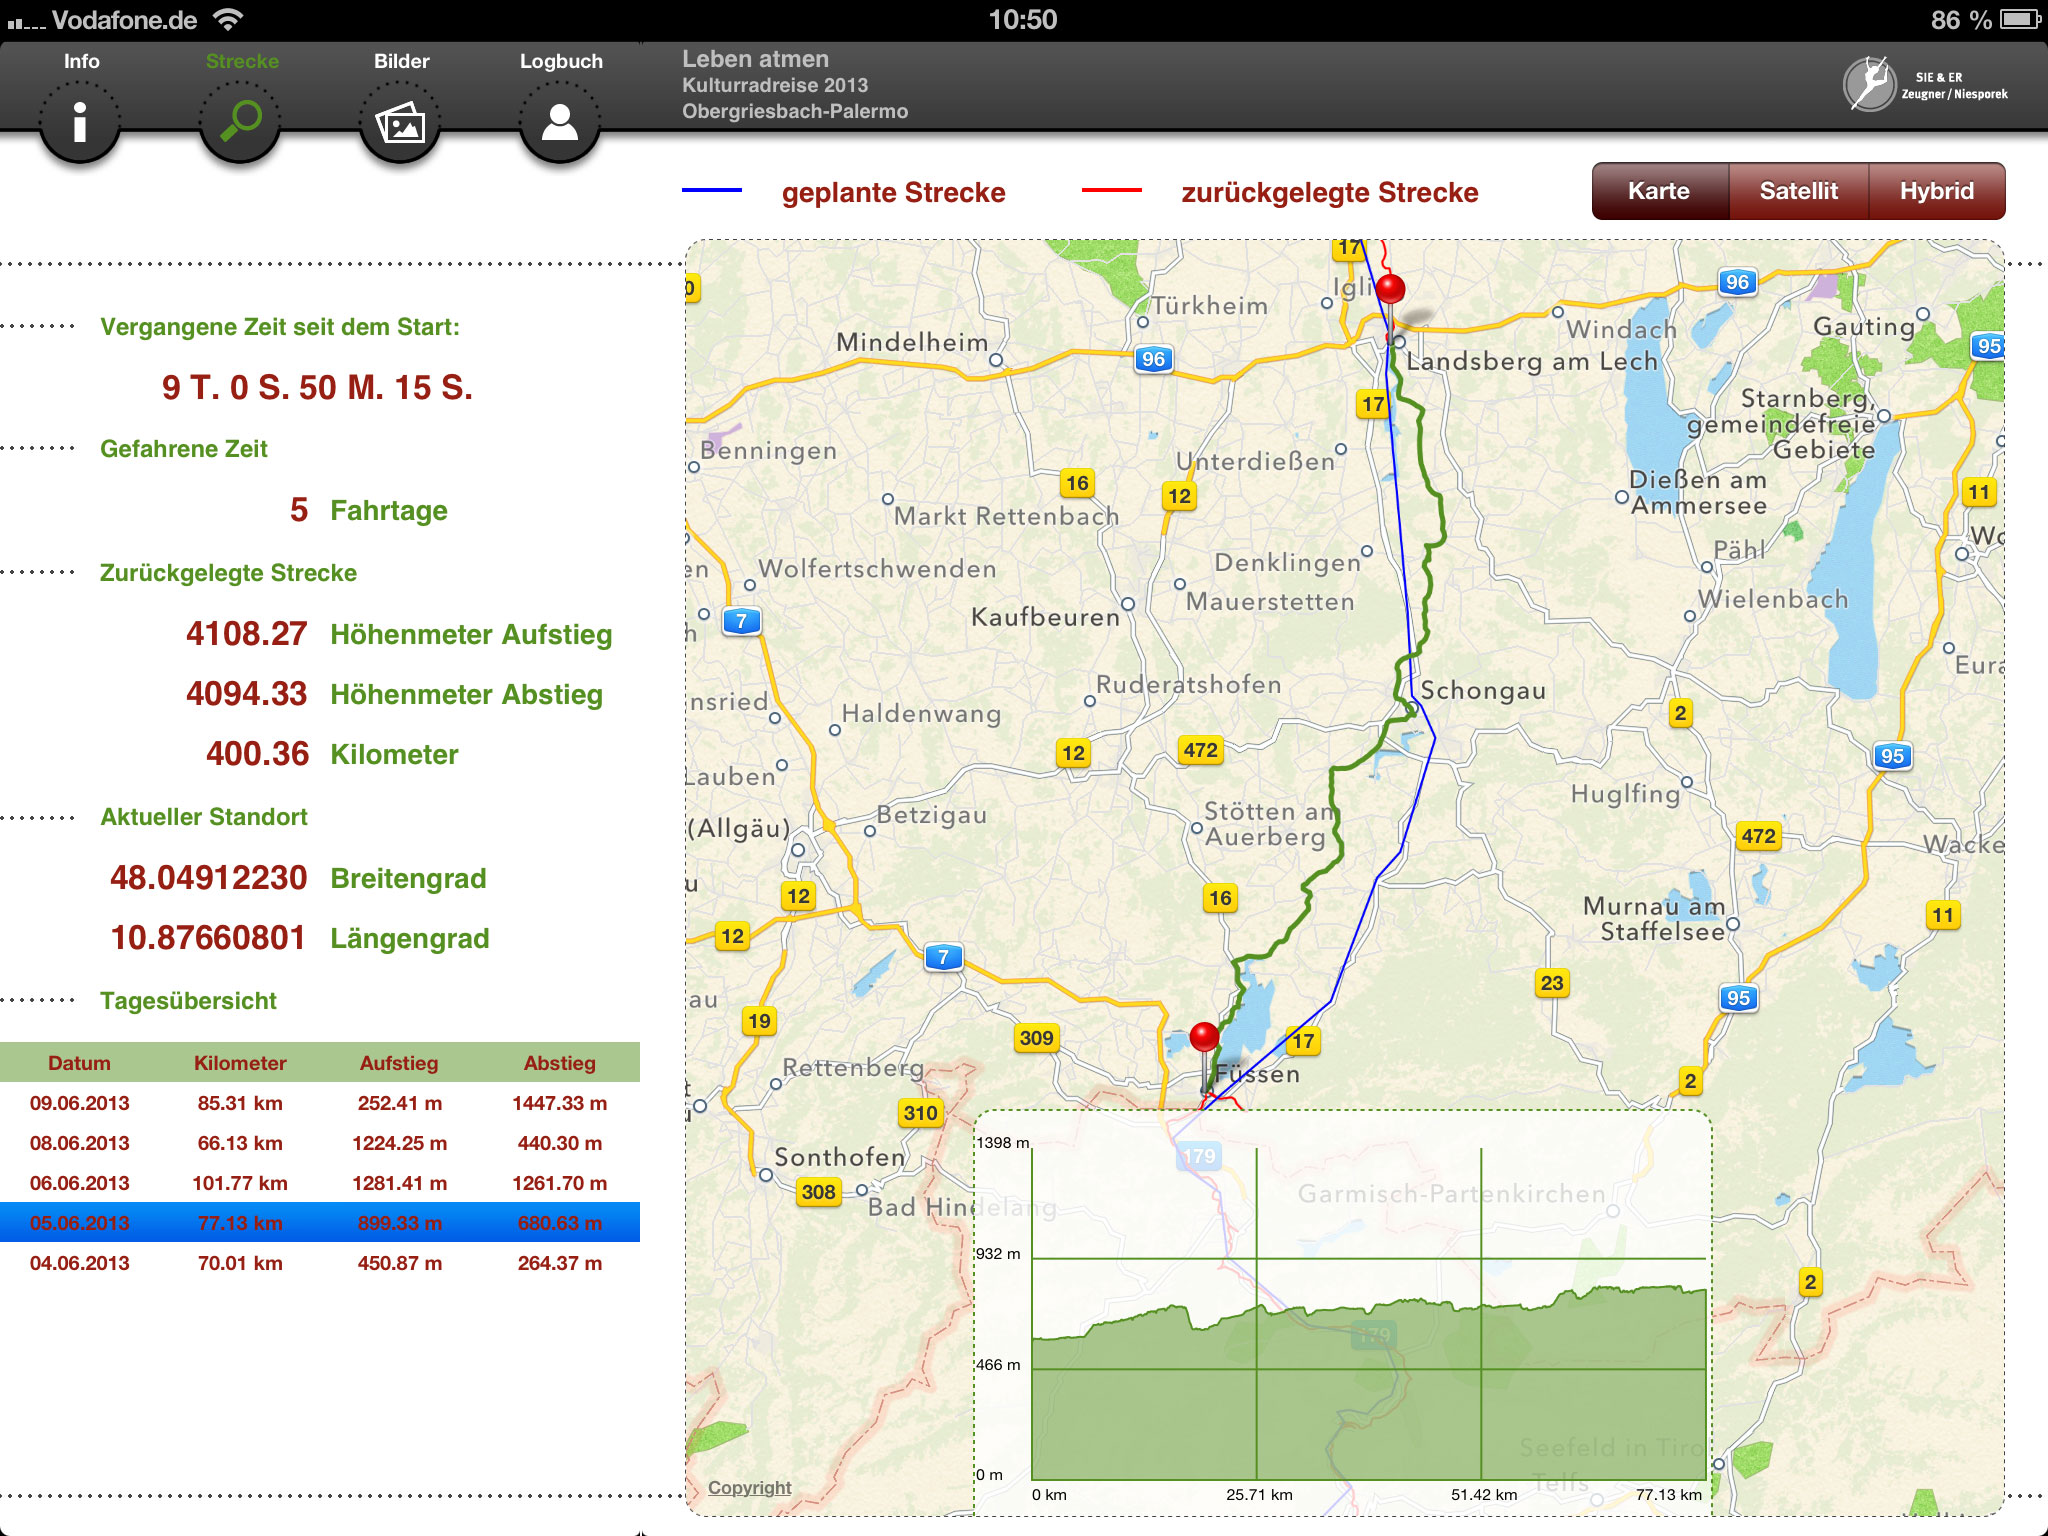Tap the Abstieg column header
Screen dimensions: 2048x1536
[x=560, y=1063]
